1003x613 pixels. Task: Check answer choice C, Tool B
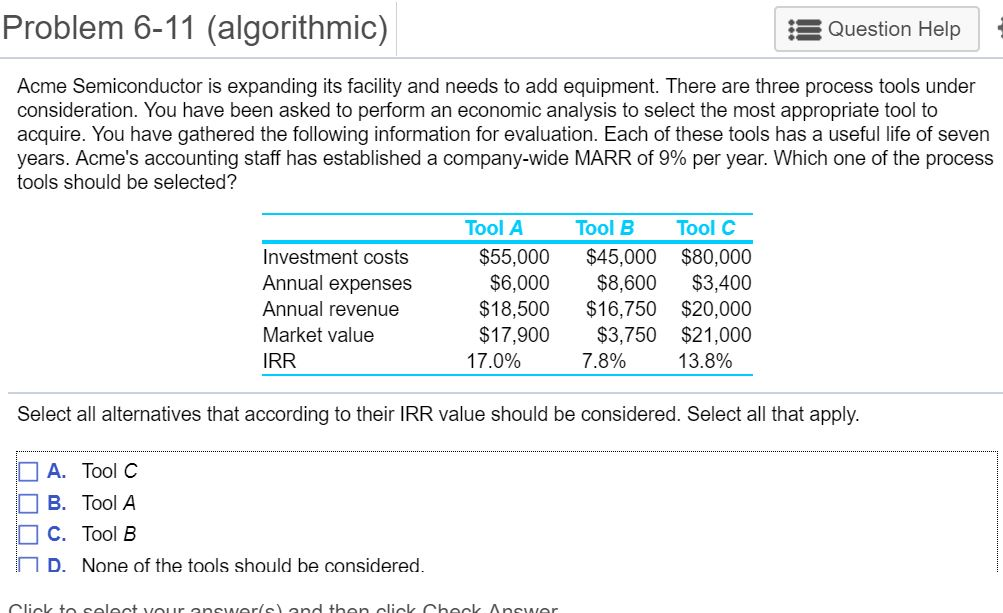28,533
